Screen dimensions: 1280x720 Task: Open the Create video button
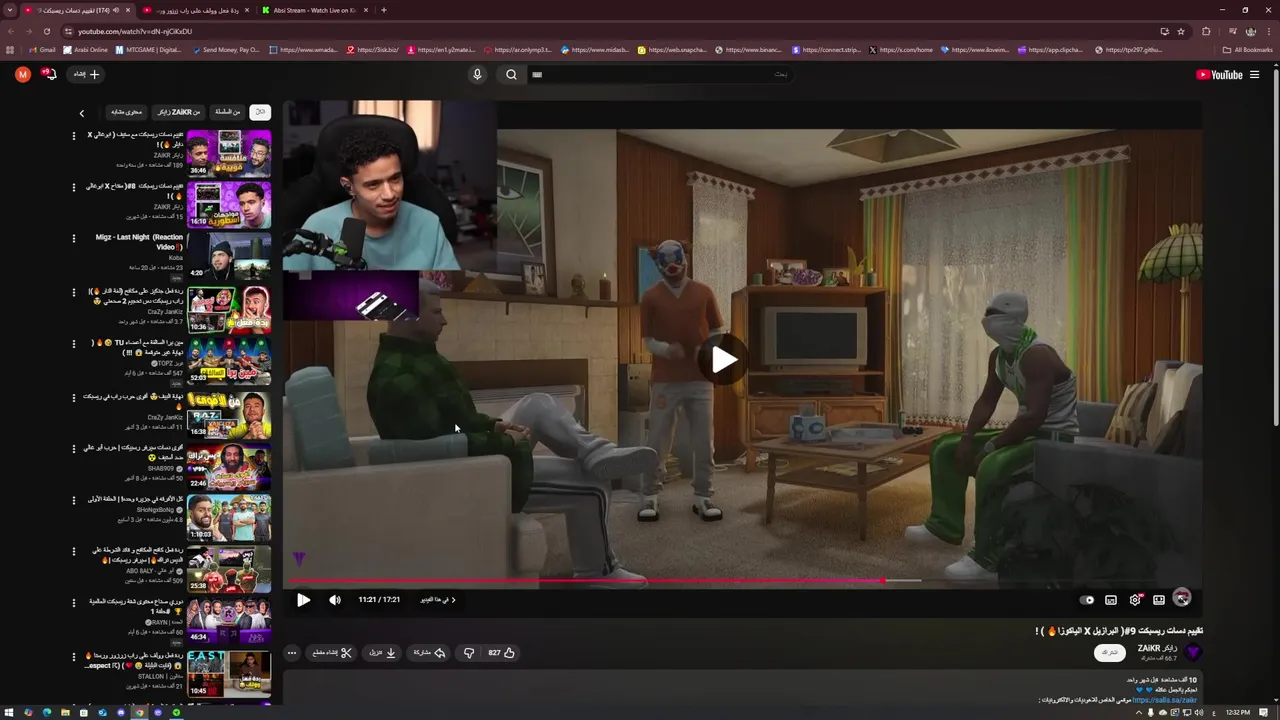86,74
